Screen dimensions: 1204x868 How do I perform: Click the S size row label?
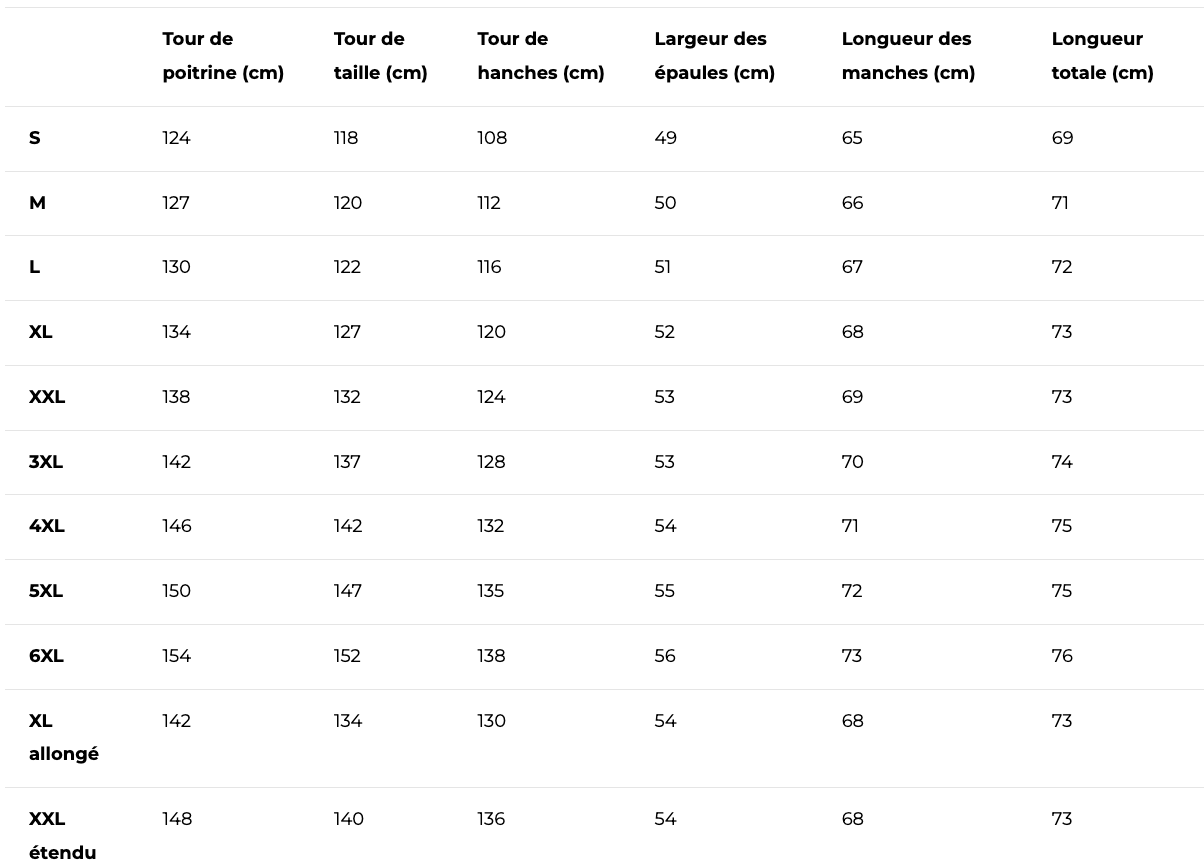pos(35,138)
